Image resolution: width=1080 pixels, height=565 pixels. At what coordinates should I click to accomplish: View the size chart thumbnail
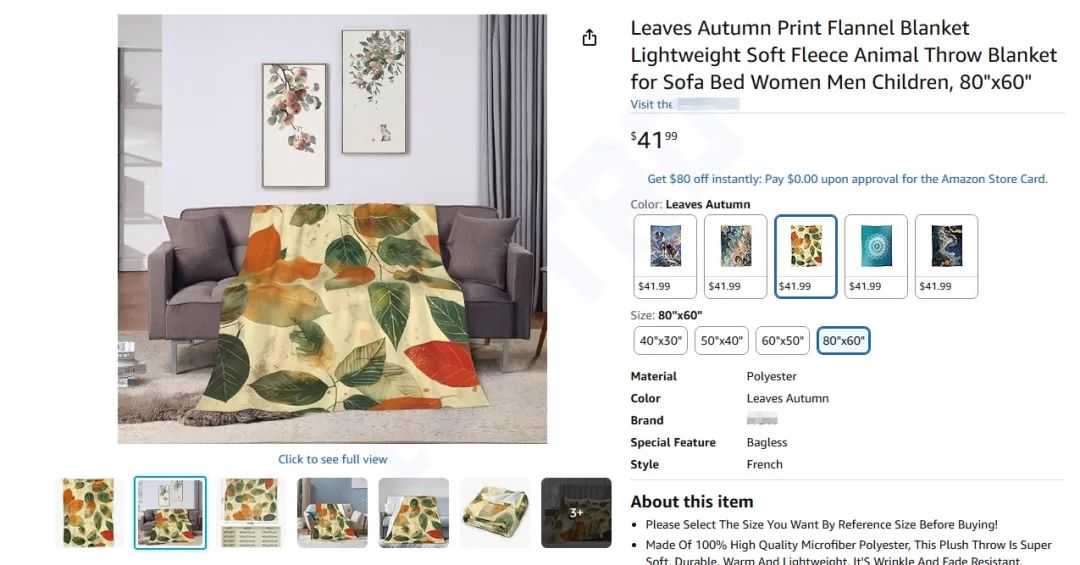251,513
